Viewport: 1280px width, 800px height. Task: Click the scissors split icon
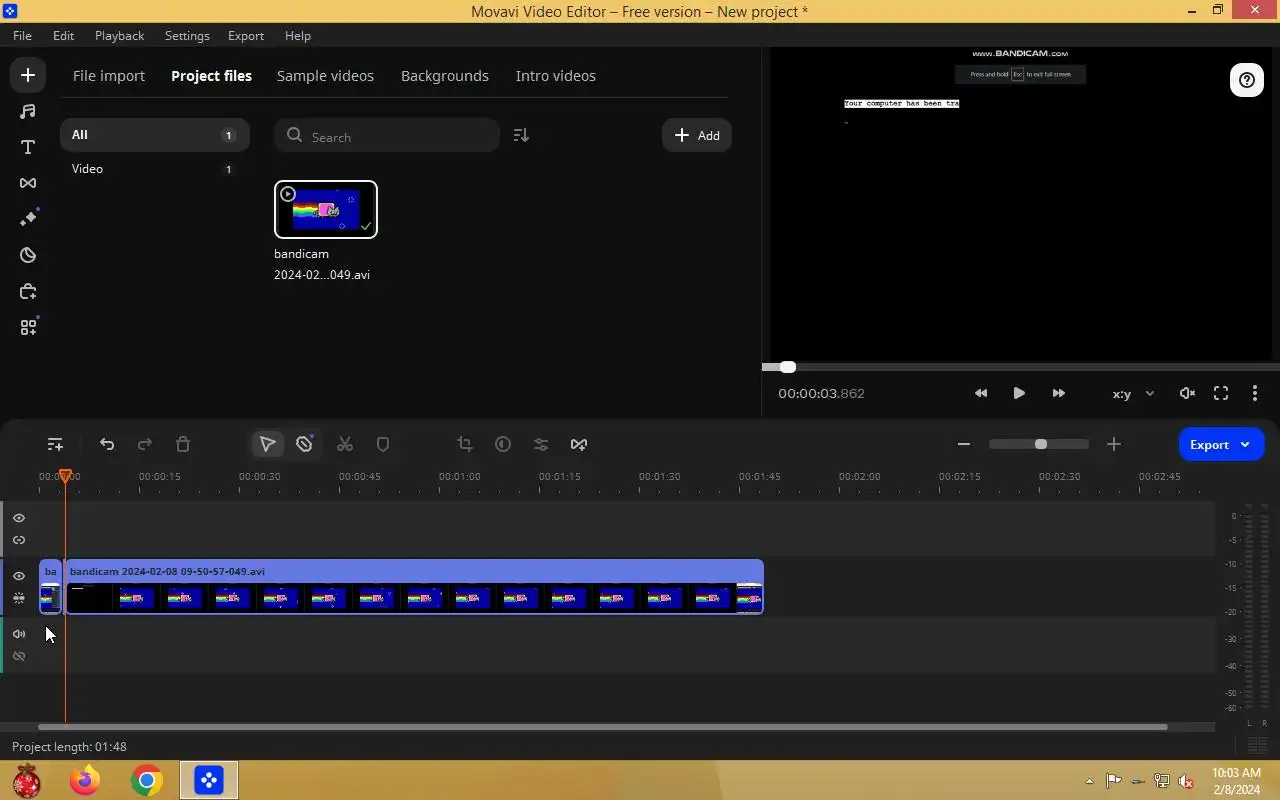pos(345,444)
